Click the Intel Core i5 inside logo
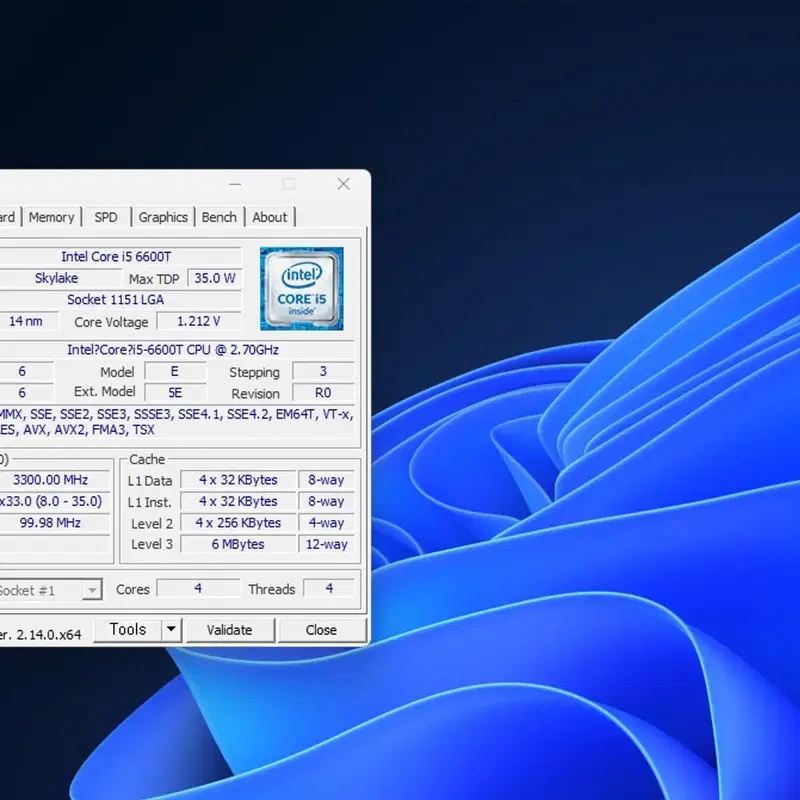The height and width of the screenshot is (800, 800). pos(302,289)
